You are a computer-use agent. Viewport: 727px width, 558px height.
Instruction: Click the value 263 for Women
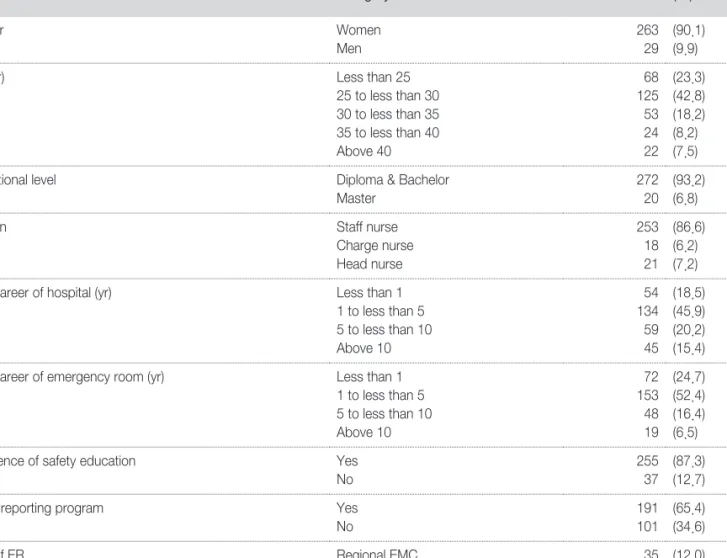pos(647,30)
